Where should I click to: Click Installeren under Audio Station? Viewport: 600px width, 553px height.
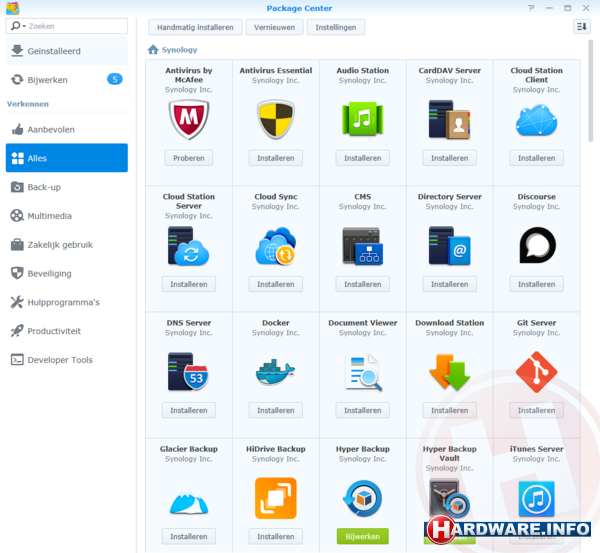point(362,158)
